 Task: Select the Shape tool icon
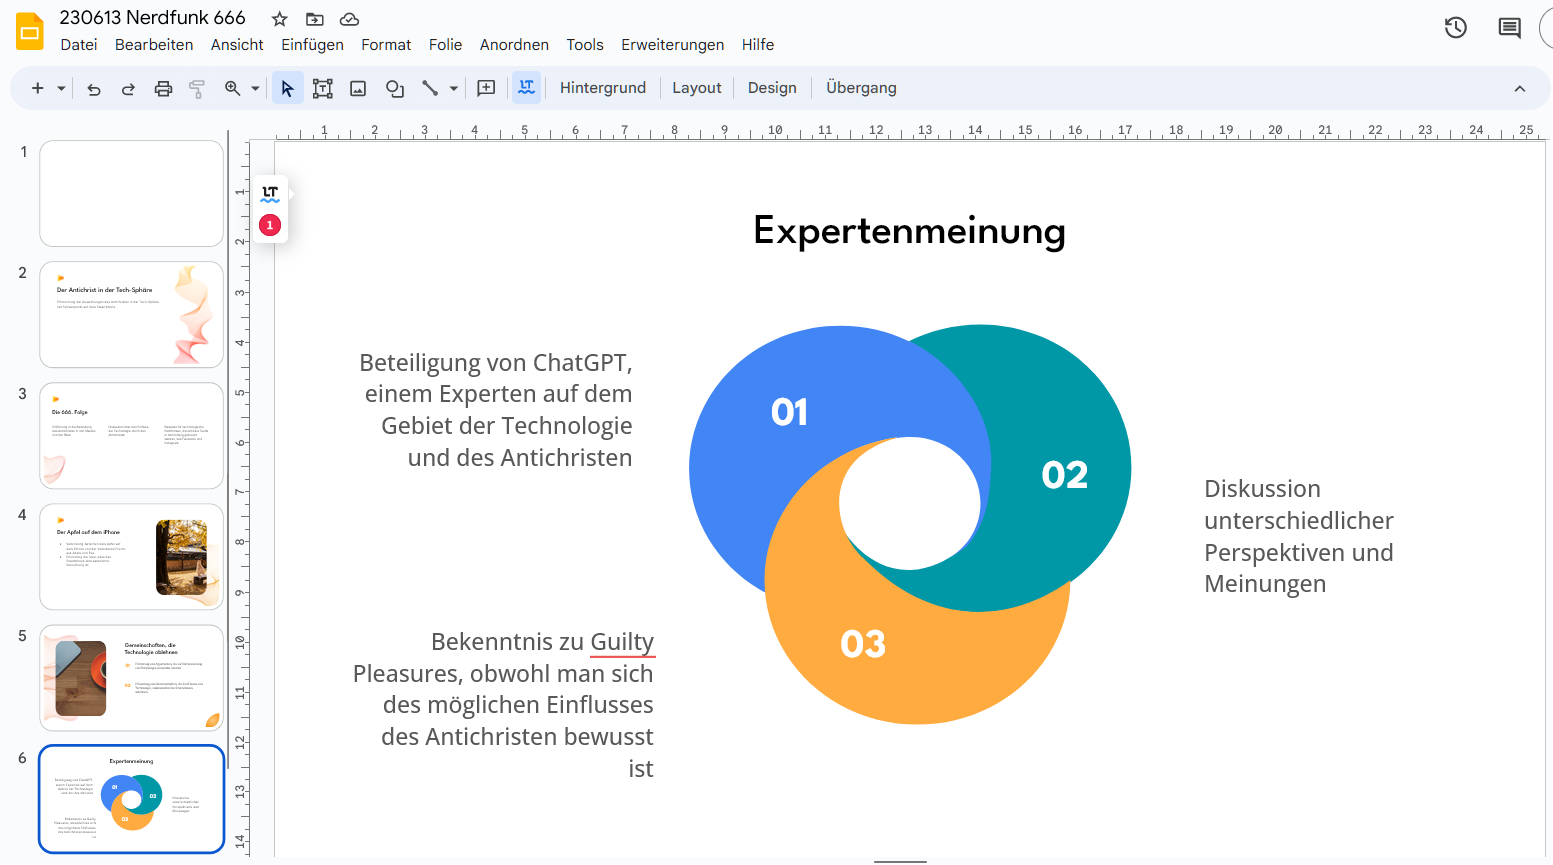point(395,89)
